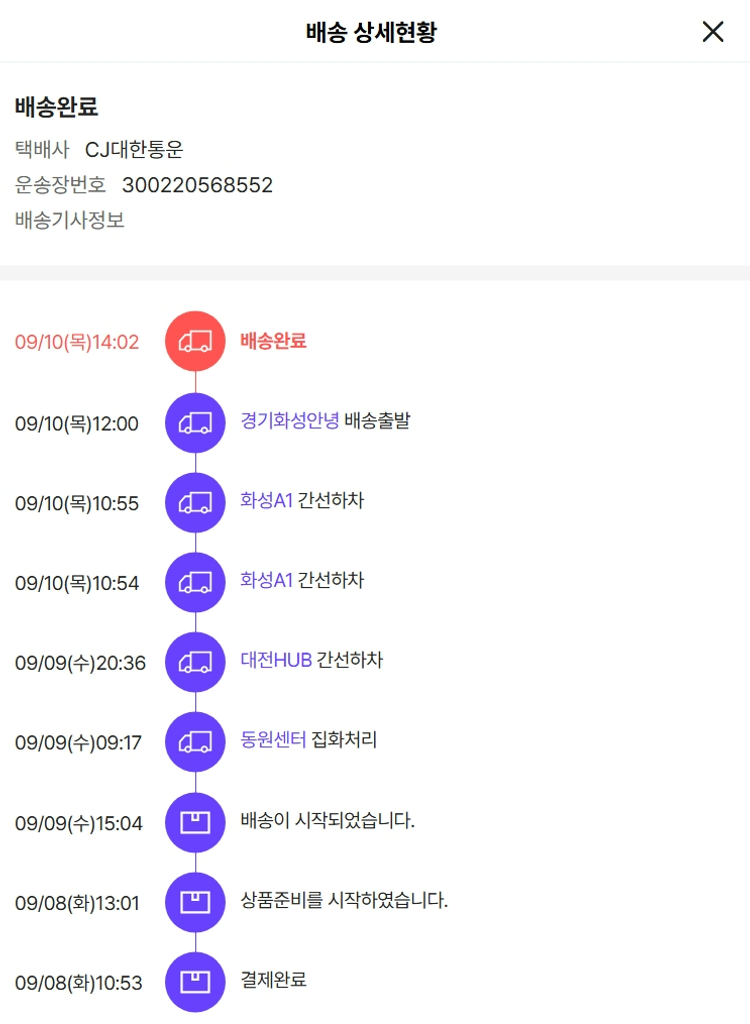This screenshot has height=1024, width=750.
Task: Click the 09/10(목)14:02 timestamp
Action: pos(77,342)
